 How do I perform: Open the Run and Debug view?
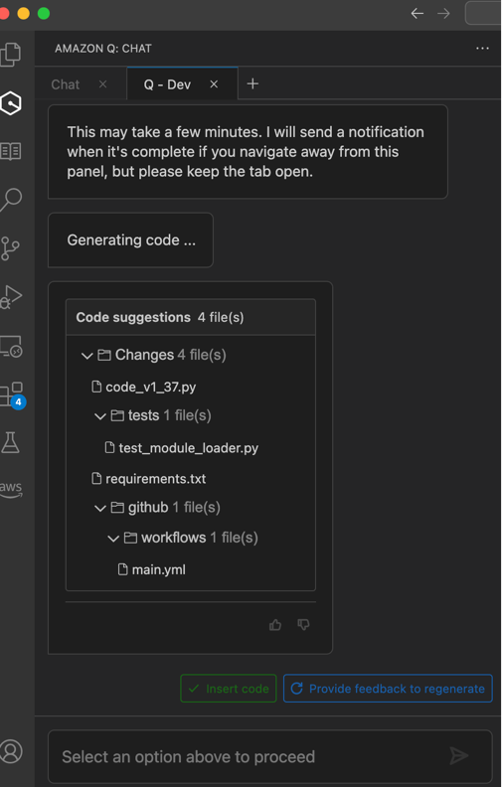coord(11,297)
